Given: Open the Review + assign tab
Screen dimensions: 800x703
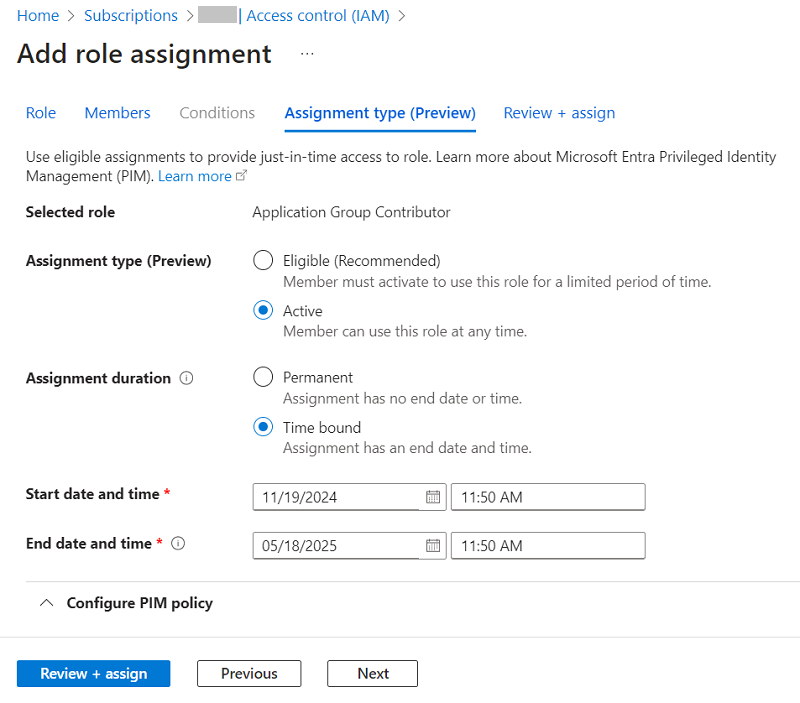Looking at the screenshot, I should 559,113.
